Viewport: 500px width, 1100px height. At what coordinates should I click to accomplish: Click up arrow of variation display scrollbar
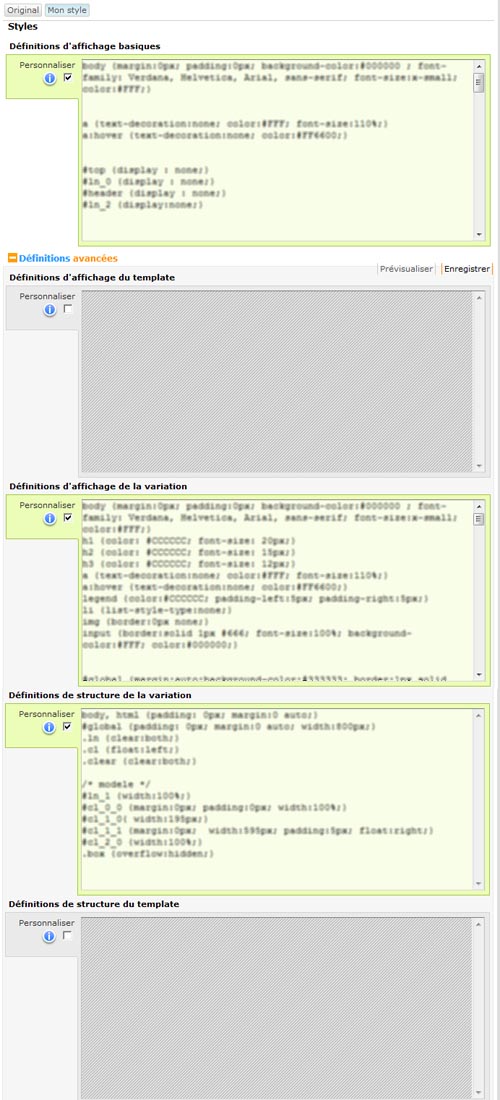point(479,505)
